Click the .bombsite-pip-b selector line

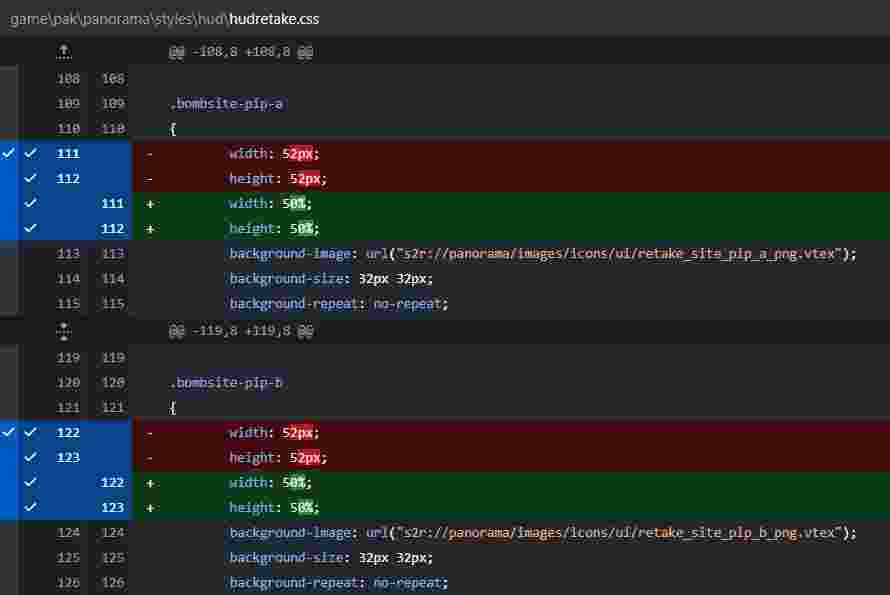pos(226,382)
